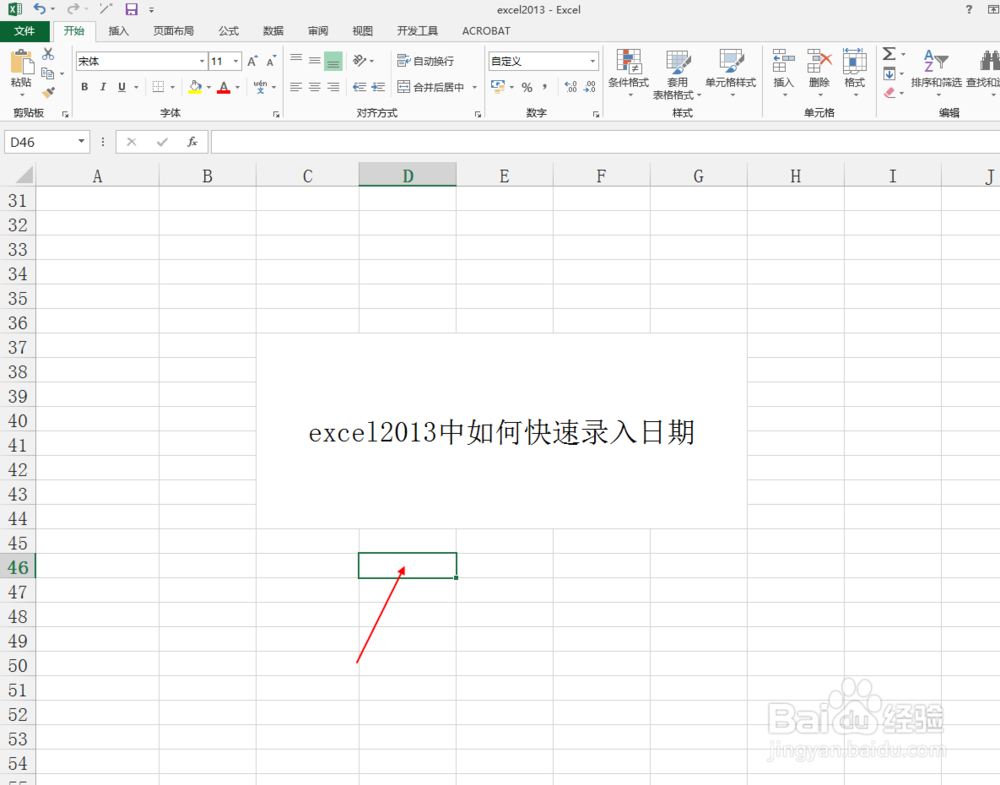Click the decrease decimal icon

click(589, 87)
